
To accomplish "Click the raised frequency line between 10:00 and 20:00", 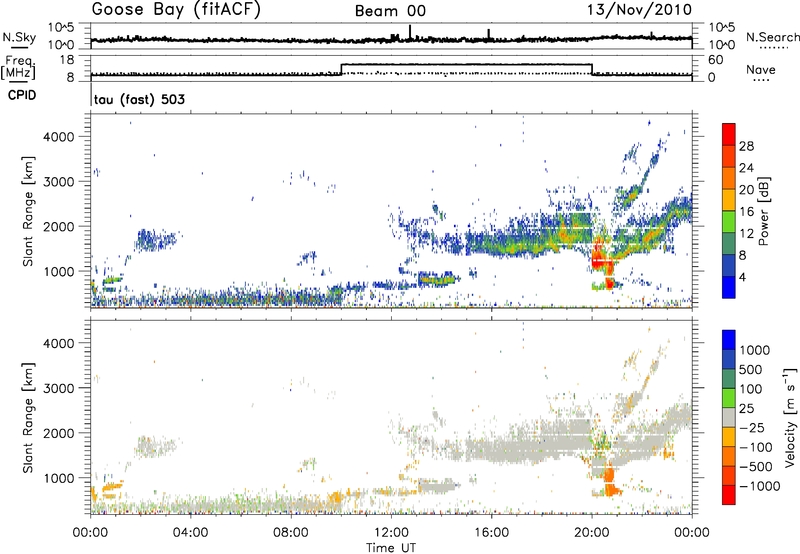I will click(466, 64).
